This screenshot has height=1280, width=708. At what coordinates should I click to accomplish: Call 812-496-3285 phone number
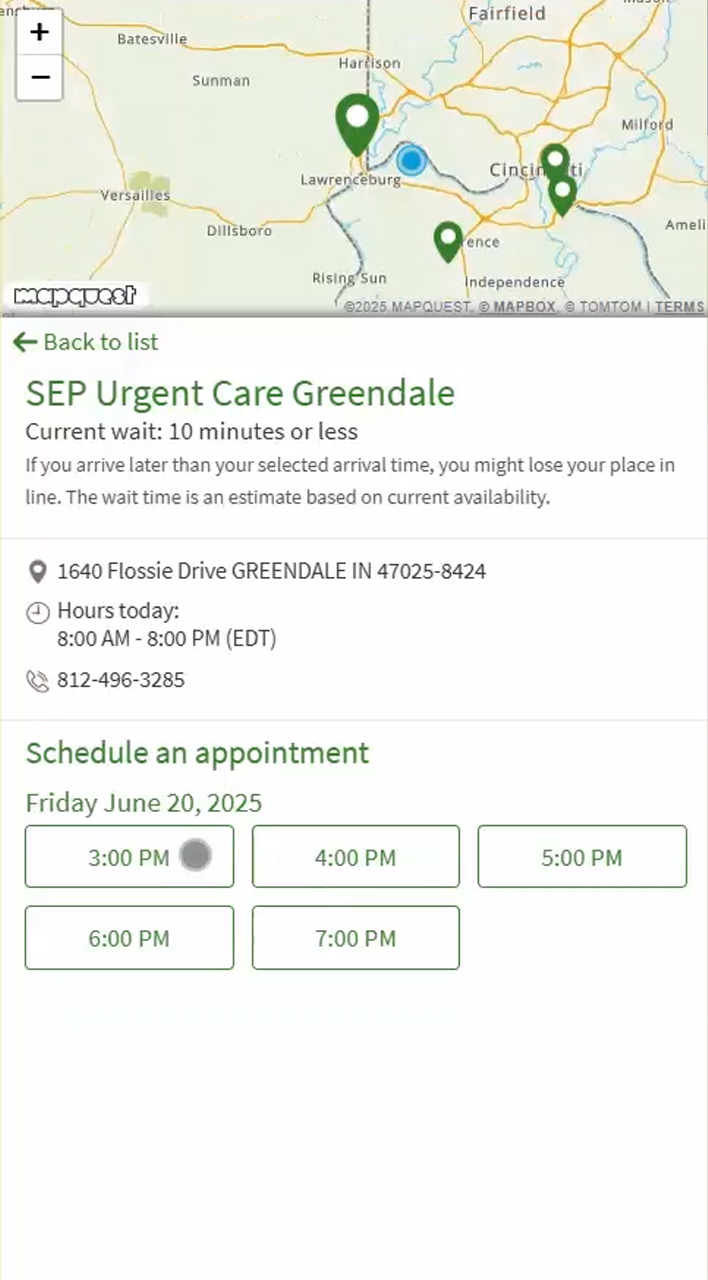coord(121,681)
